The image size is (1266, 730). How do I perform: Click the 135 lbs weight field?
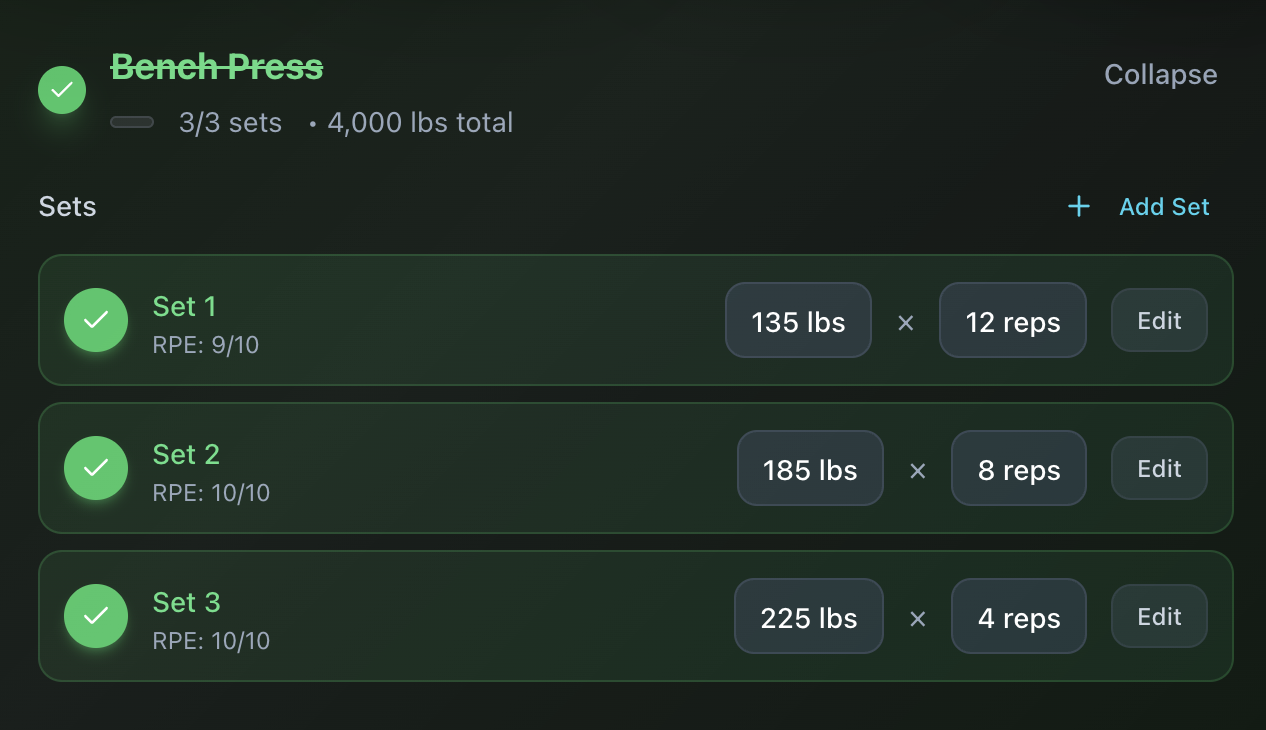[x=798, y=320]
